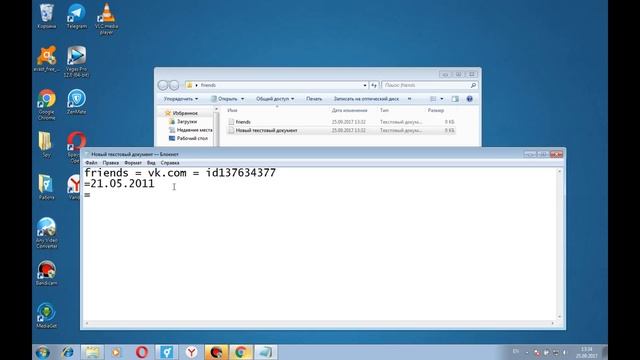This screenshot has width=640, height=360.
Task: Select Избранное in the Explorer sidebar
Action: click(185, 113)
